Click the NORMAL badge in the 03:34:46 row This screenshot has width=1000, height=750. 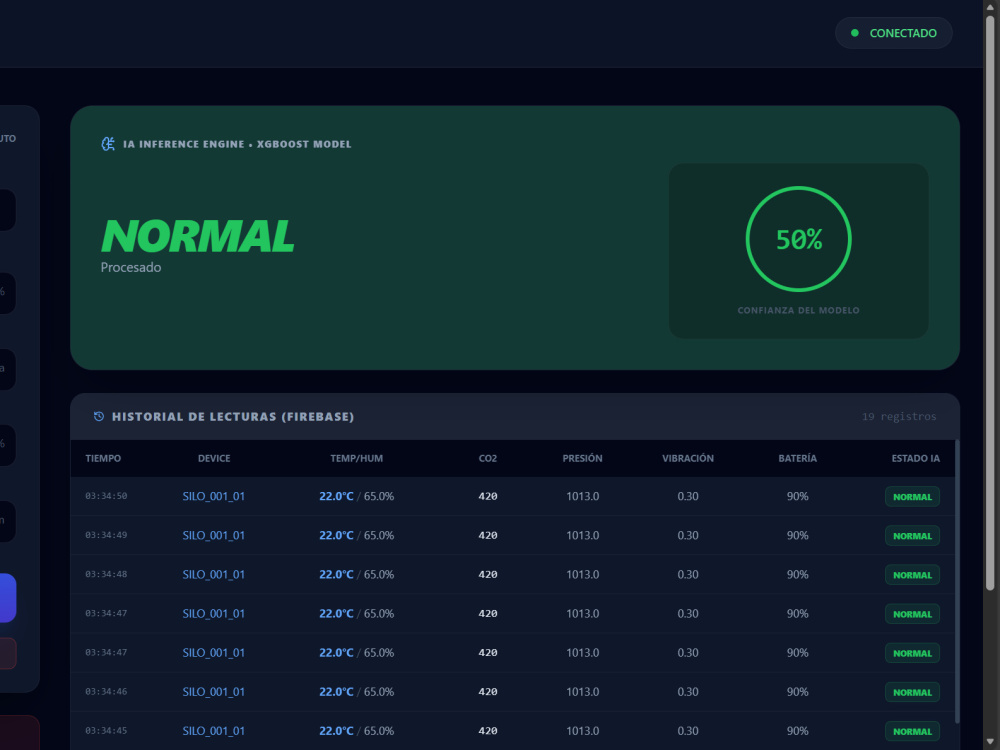(x=912, y=693)
